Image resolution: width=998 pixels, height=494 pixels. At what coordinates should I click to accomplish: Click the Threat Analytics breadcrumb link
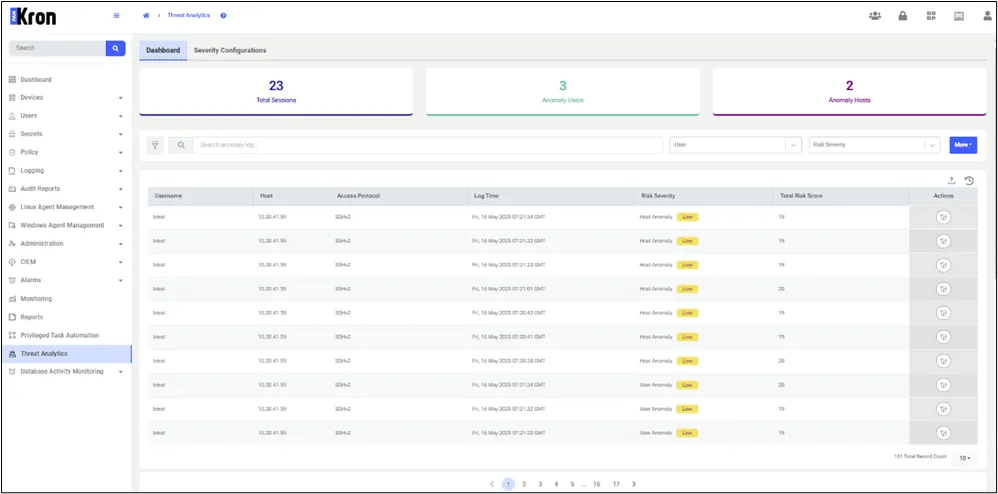pyautogui.click(x=188, y=15)
